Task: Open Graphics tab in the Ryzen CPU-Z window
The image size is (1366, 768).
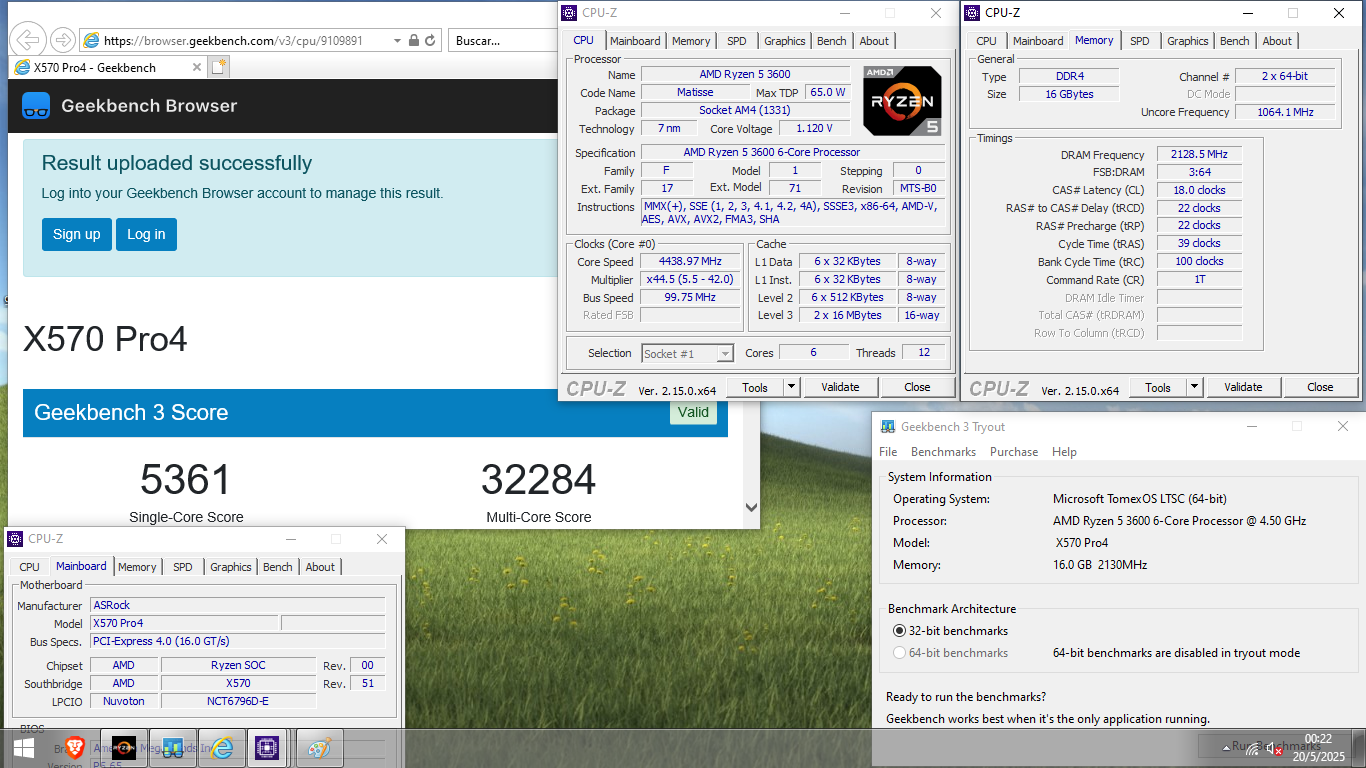Action: tap(785, 41)
